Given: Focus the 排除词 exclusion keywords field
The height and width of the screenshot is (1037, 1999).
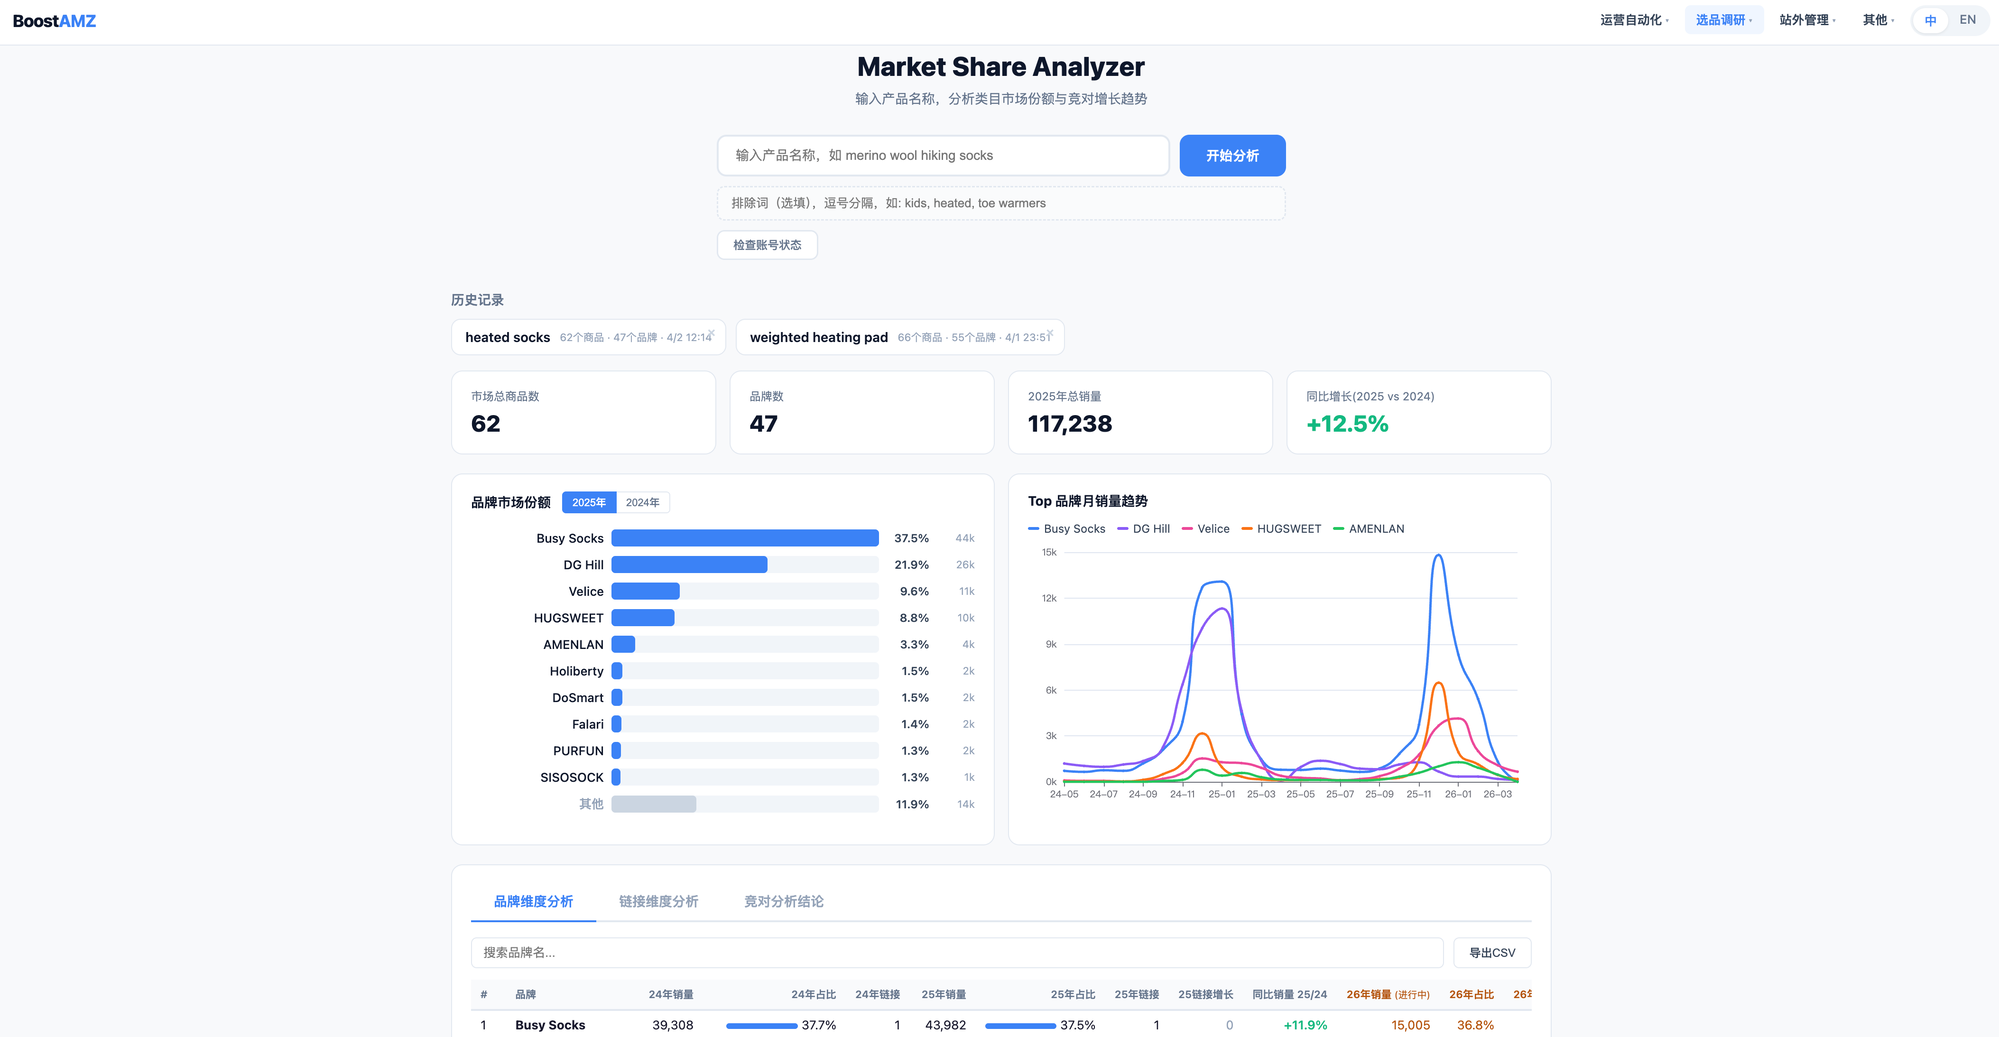Looking at the screenshot, I should pos(1001,203).
